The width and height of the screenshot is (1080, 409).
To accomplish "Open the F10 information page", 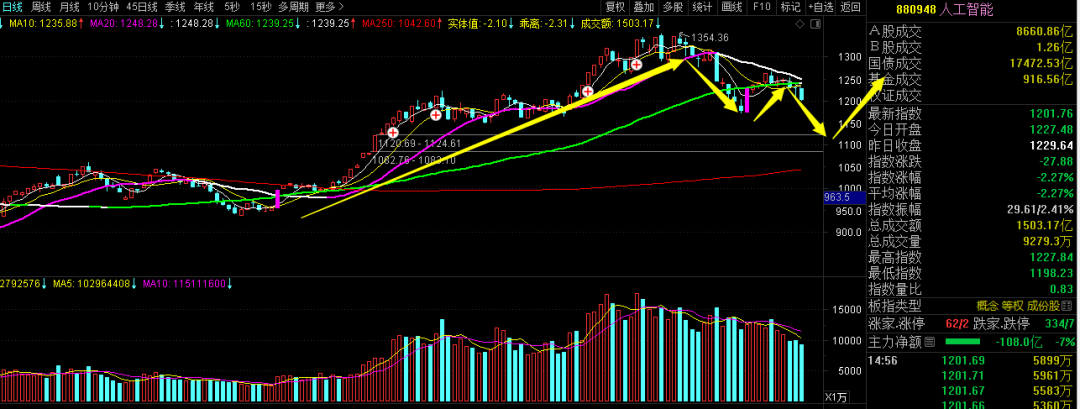I will tap(761, 8).
